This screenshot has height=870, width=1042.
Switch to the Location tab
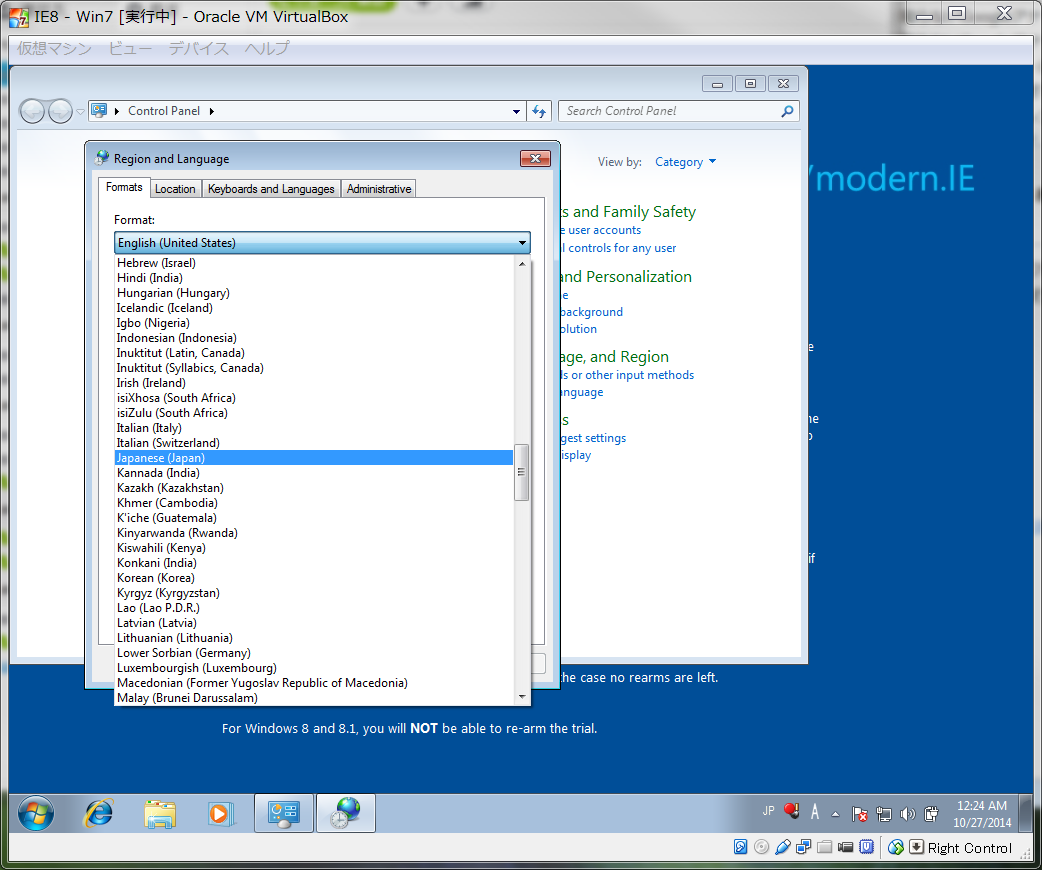[x=175, y=189]
